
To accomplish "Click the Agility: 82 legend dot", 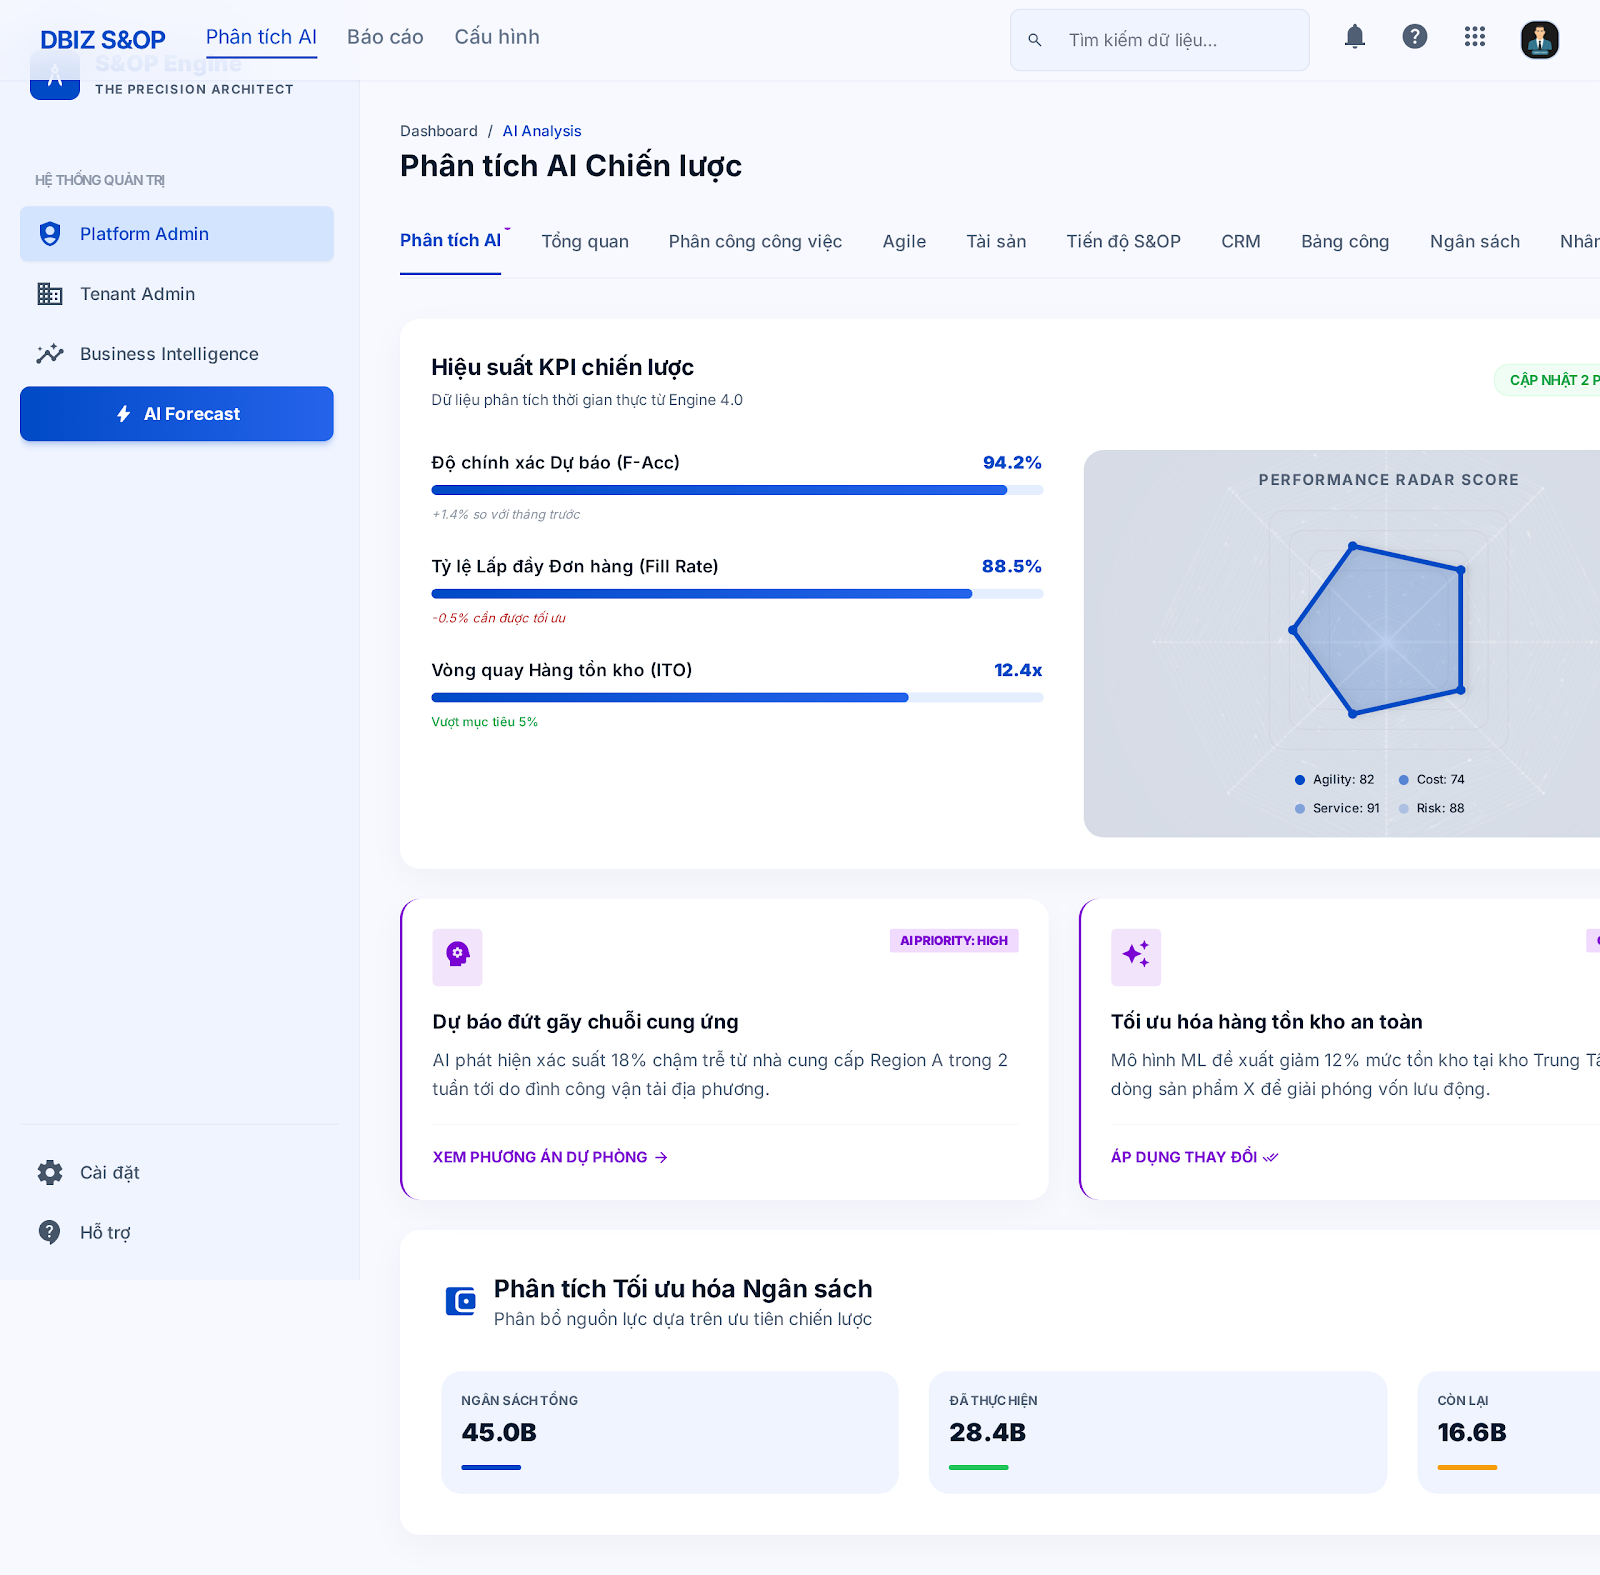I will coord(1300,780).
